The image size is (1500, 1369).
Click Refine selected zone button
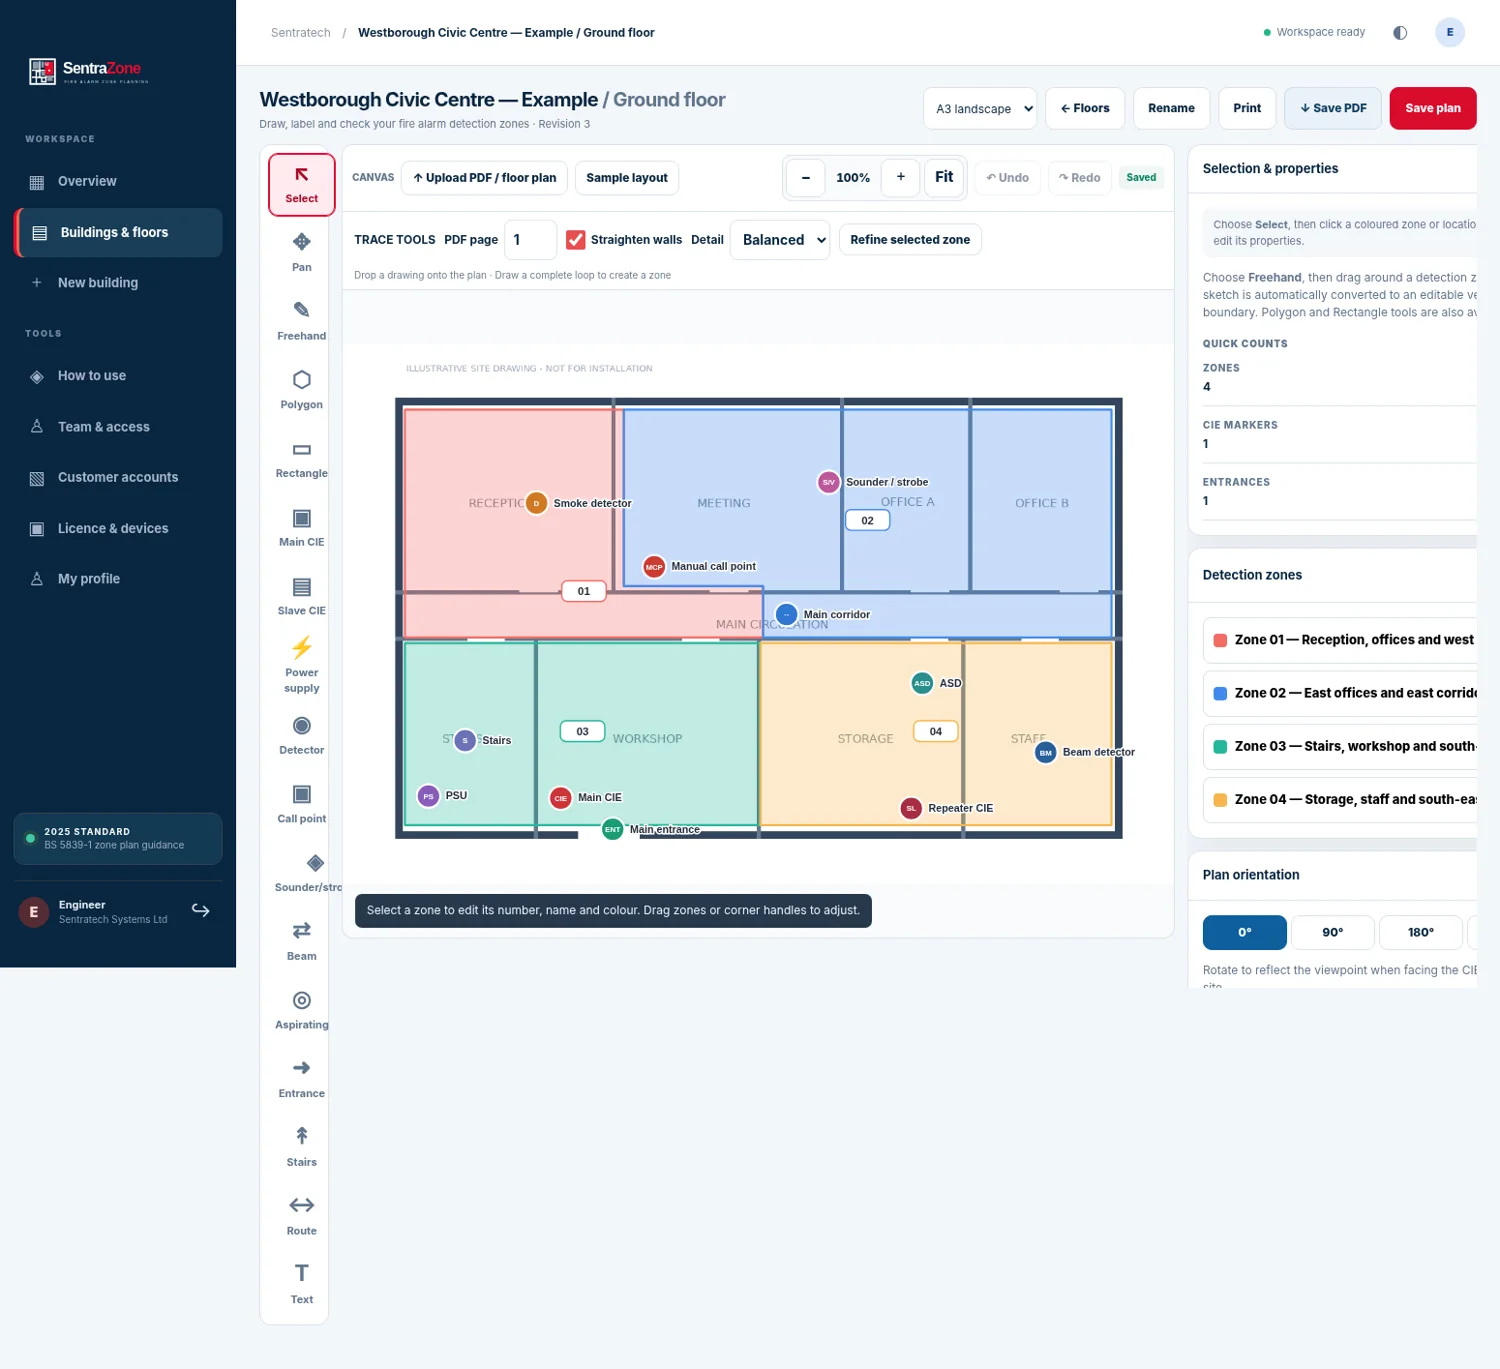(x=910, y=240)
